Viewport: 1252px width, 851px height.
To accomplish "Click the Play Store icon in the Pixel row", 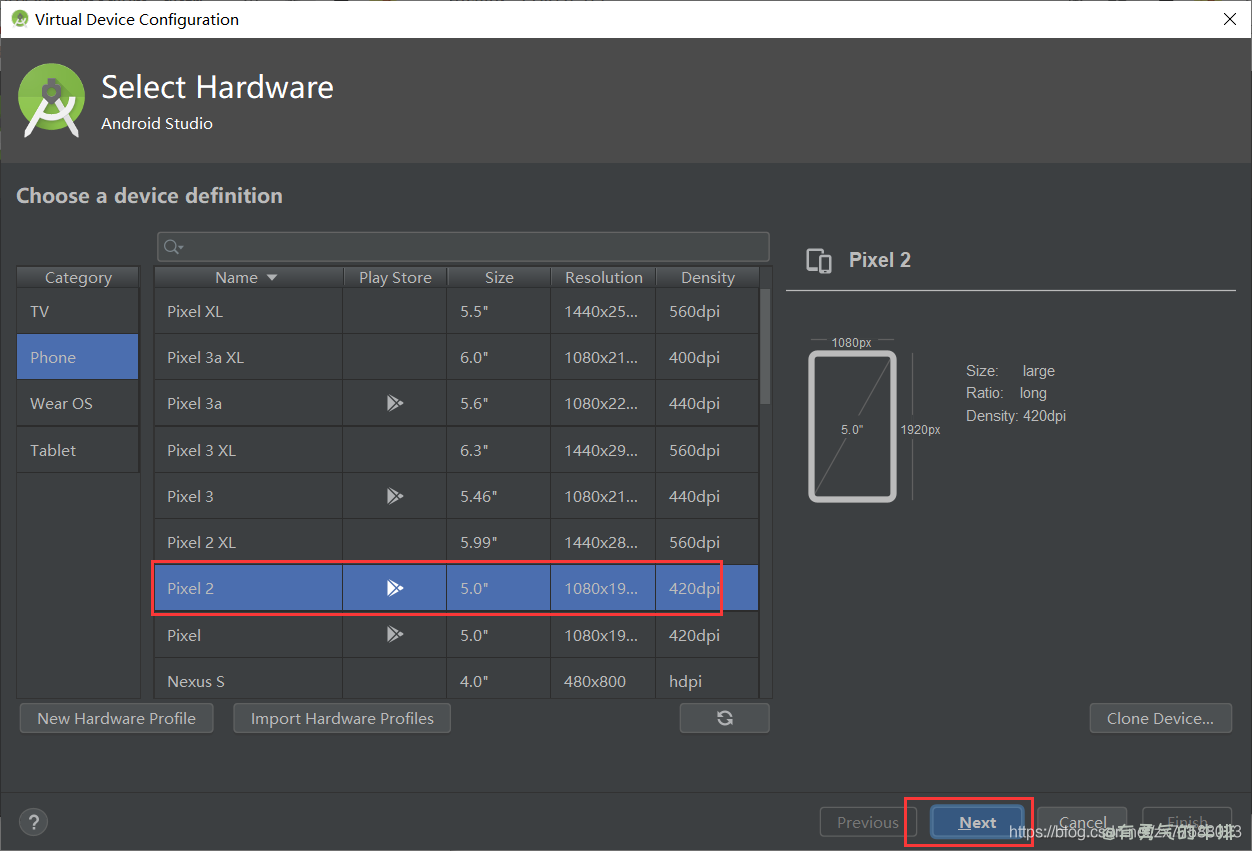I will tap(395, 634).
